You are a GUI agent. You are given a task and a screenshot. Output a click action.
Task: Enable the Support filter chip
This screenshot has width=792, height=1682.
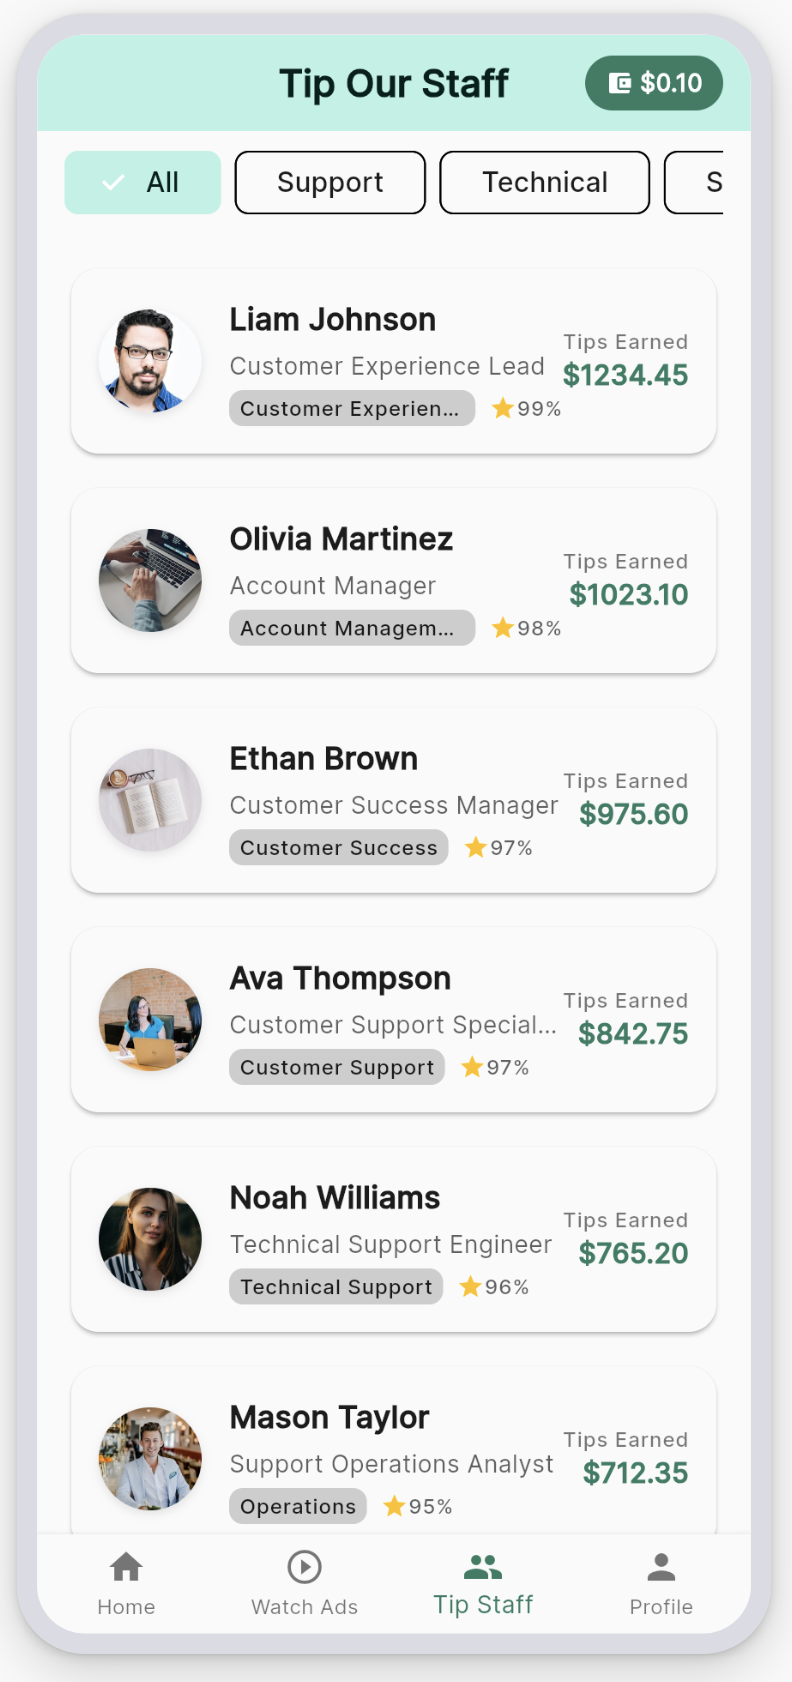[x=330, y=182]
